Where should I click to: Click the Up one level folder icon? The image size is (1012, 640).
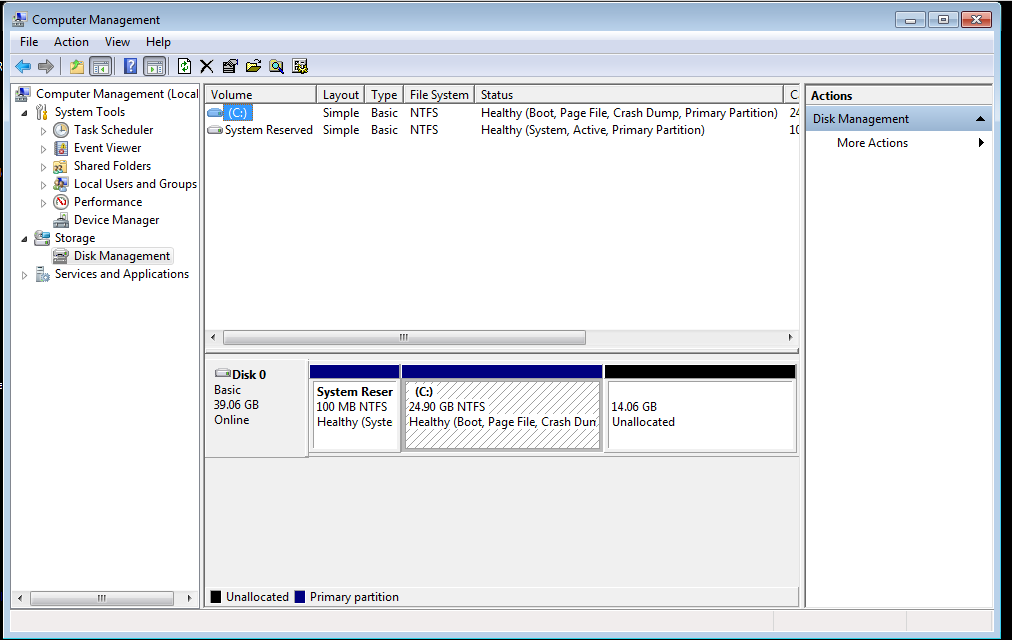tap(77, 66)
